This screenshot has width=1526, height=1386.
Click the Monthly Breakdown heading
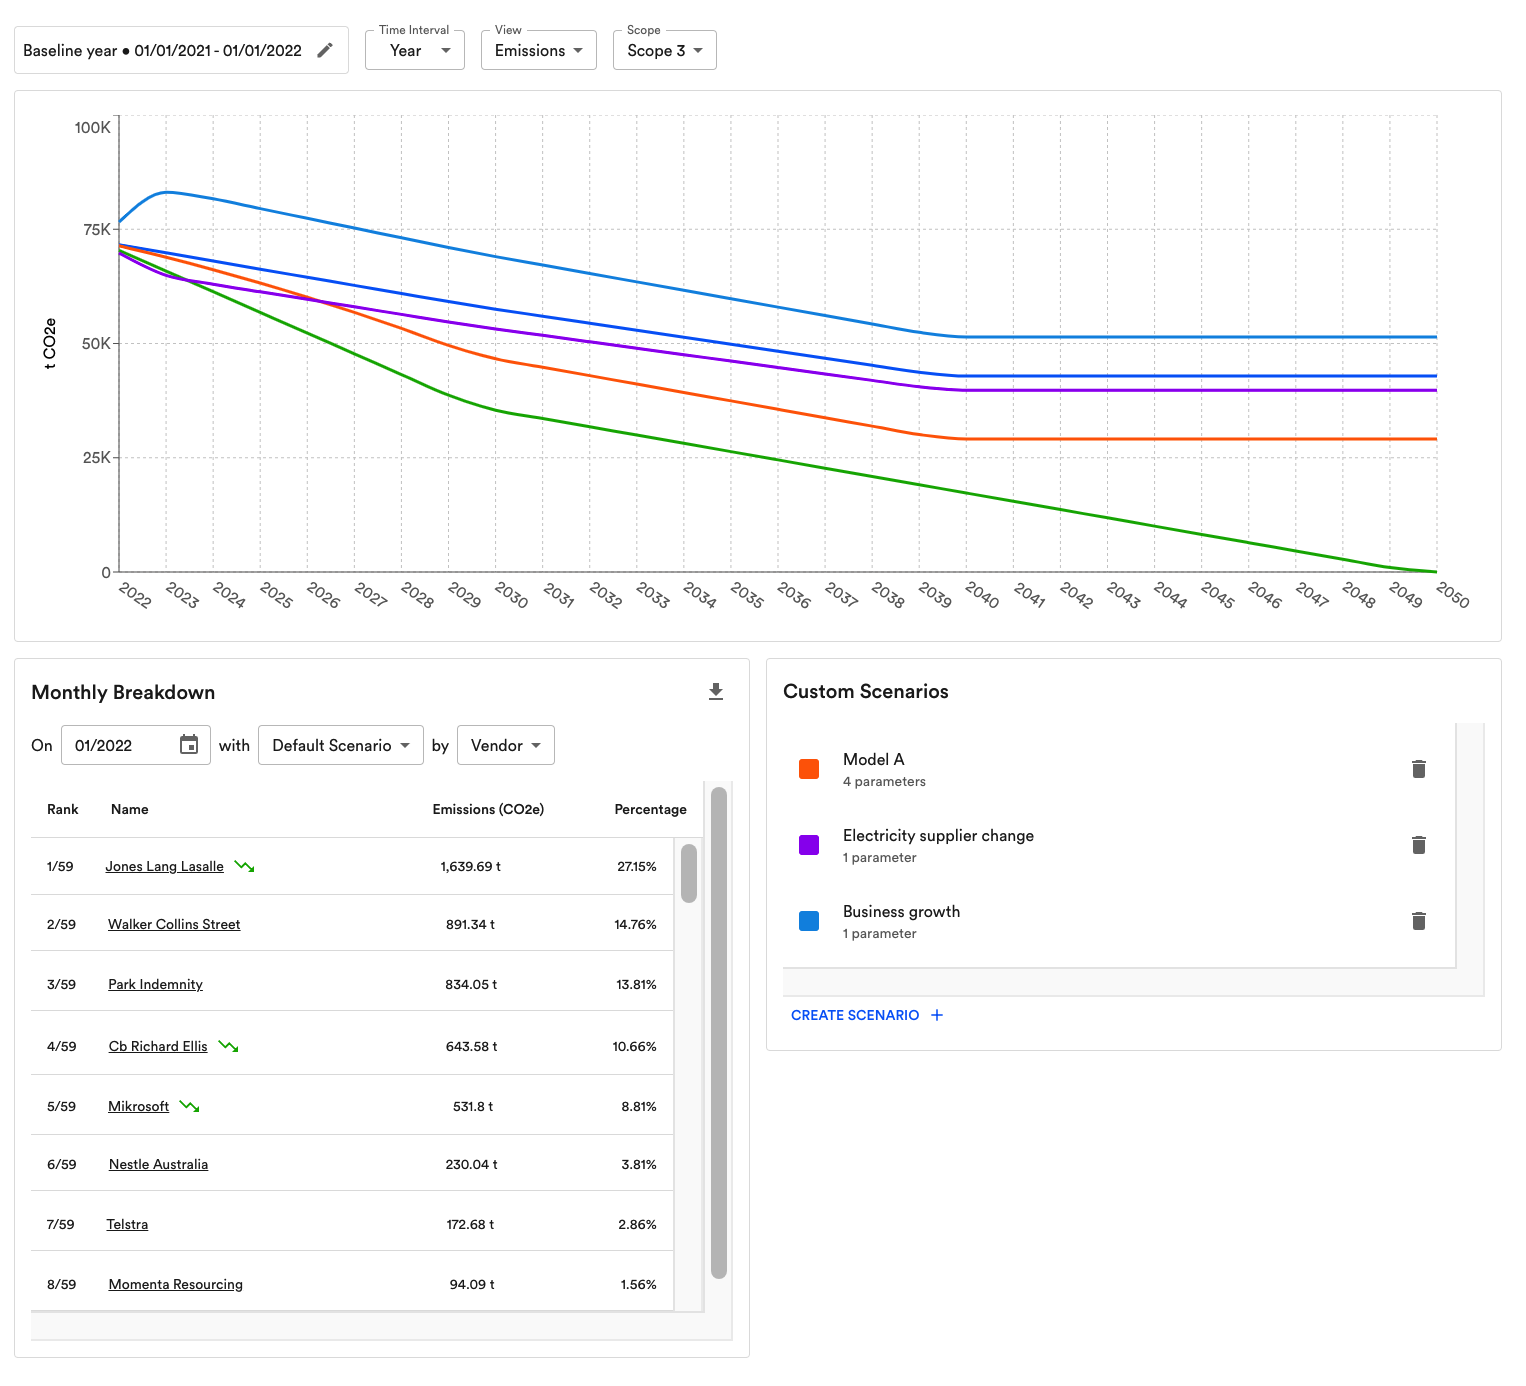click(123, 692)
